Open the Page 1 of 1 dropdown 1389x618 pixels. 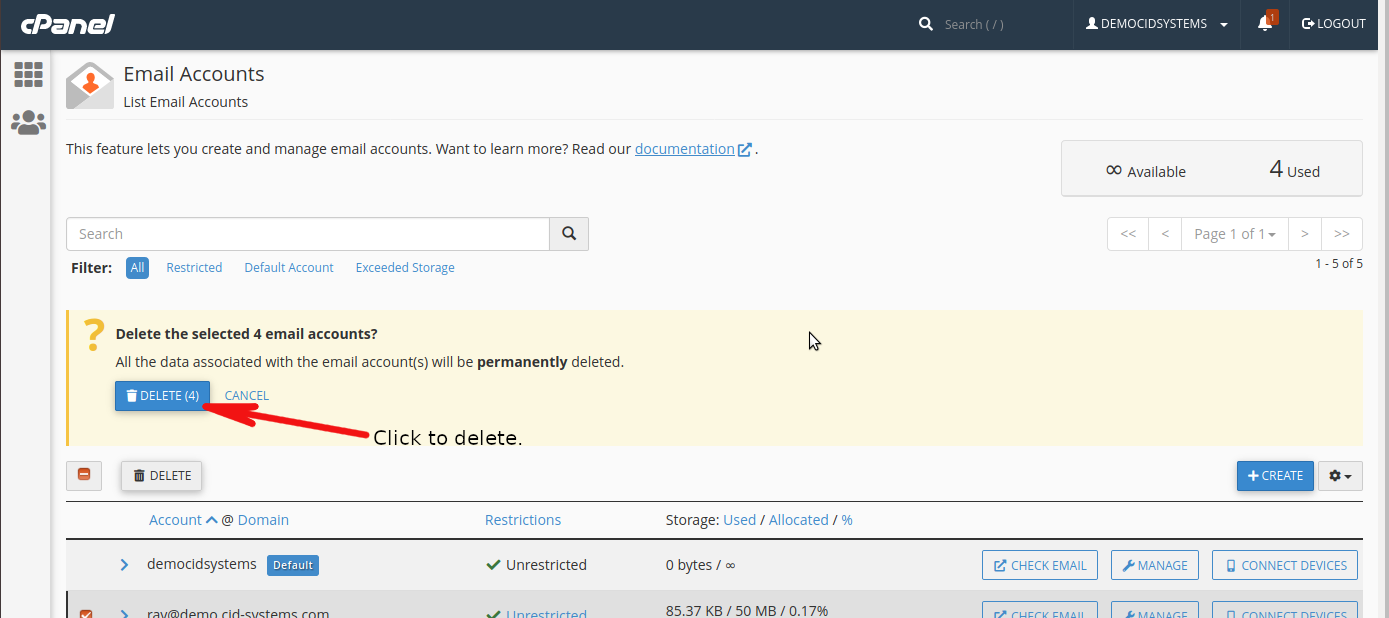point(1235,234)
